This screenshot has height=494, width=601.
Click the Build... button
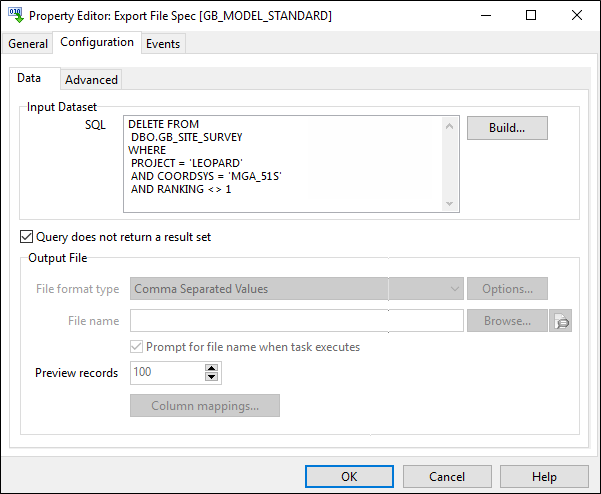point(507,128)
